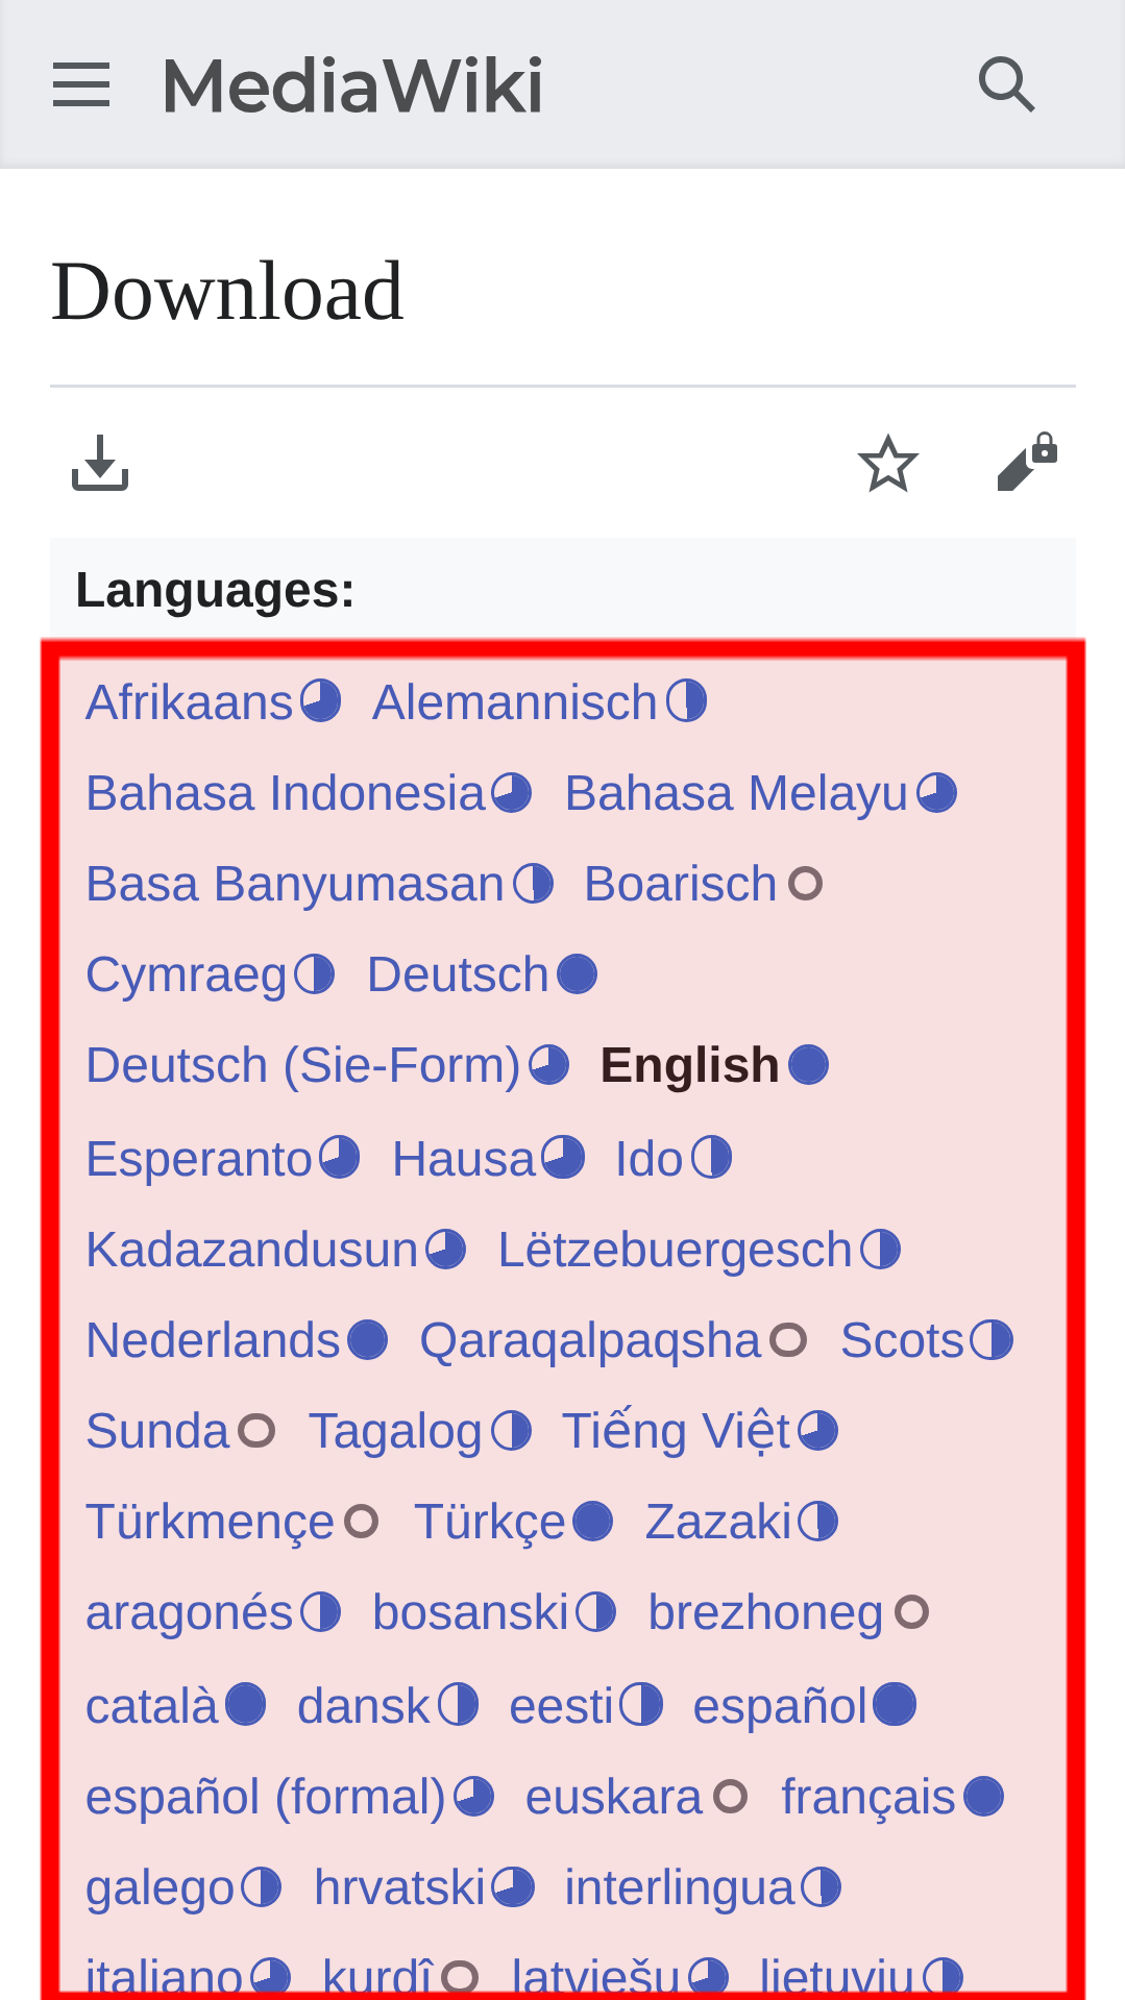Click the download page icon
Image resolution: width=1125 pixels, height=2000 pixels.
coord(100,464)
